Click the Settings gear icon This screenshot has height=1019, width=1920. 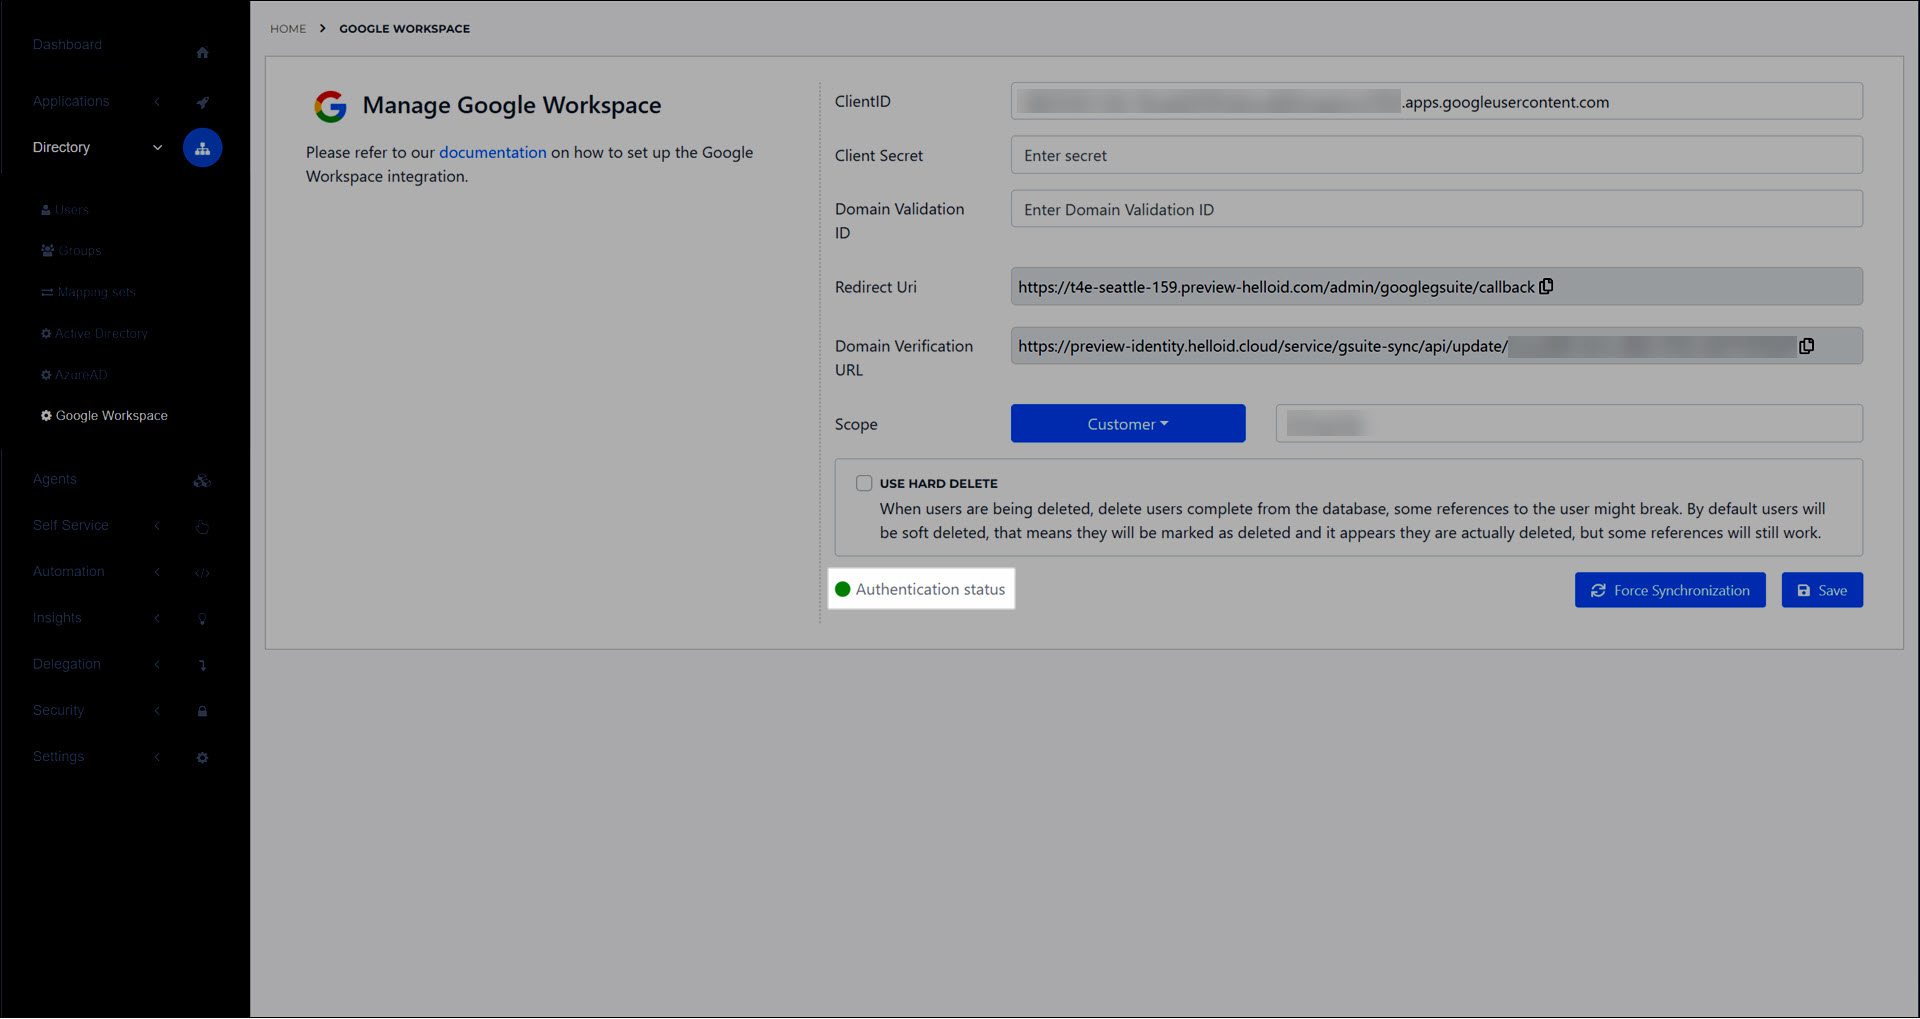click(x=202, y=758)
